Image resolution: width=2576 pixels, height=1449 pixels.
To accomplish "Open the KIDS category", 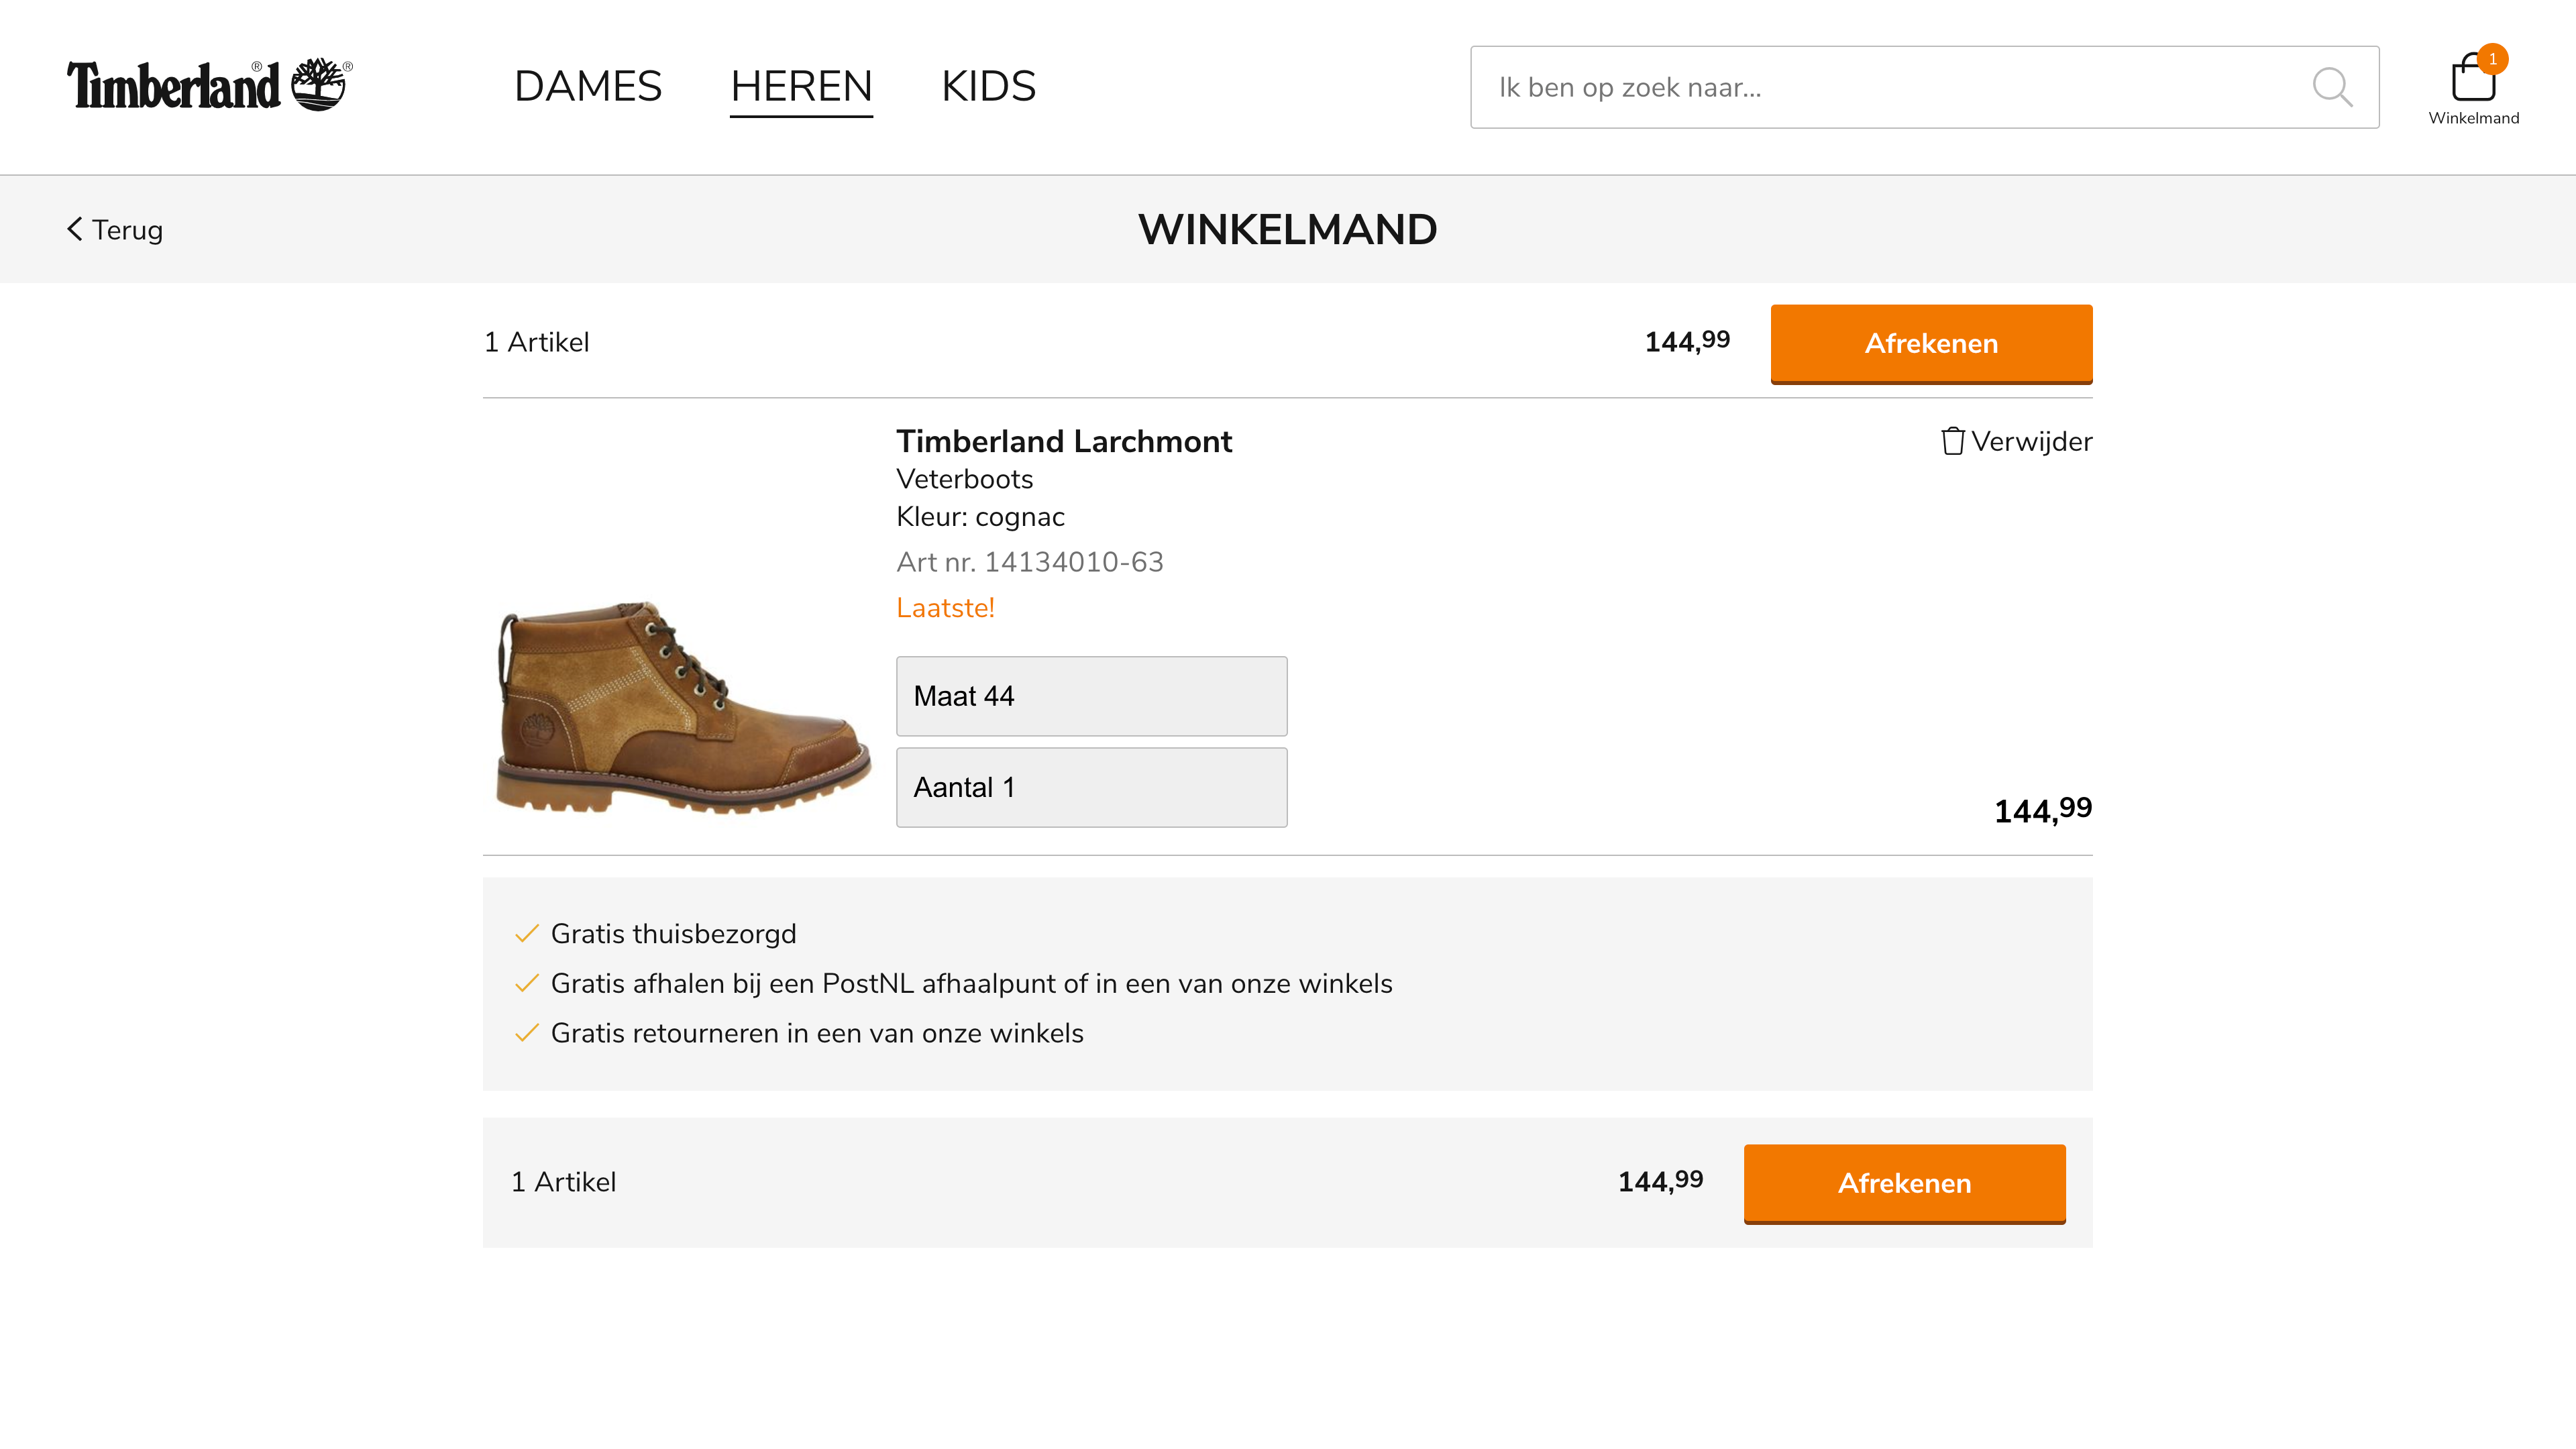I will coord(988,86).
